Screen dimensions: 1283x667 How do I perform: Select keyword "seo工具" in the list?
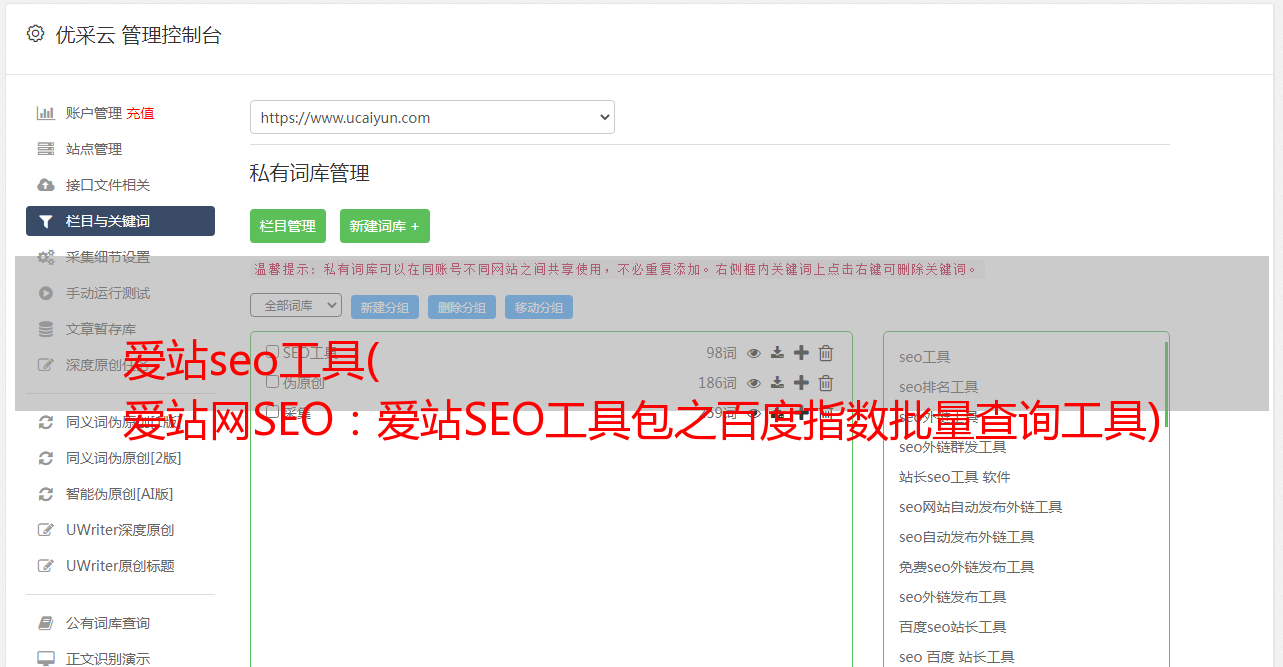pyautogui.click(x=925, y=357)
